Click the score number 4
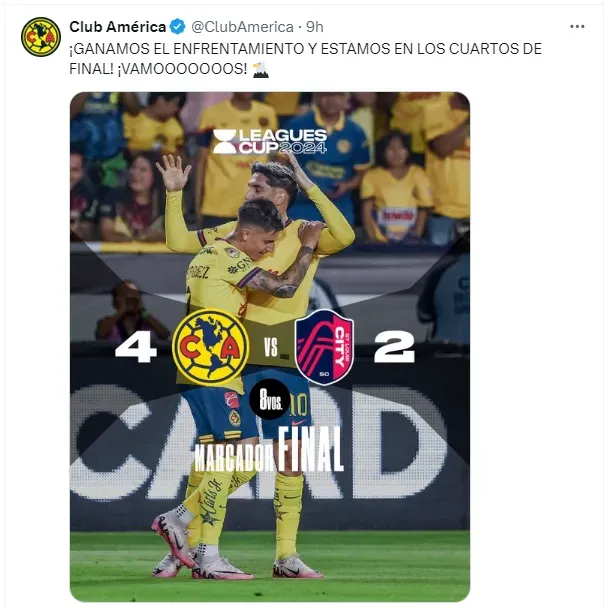Image resolution: width=605 pixels, height=609 pixels. point(136,348)
